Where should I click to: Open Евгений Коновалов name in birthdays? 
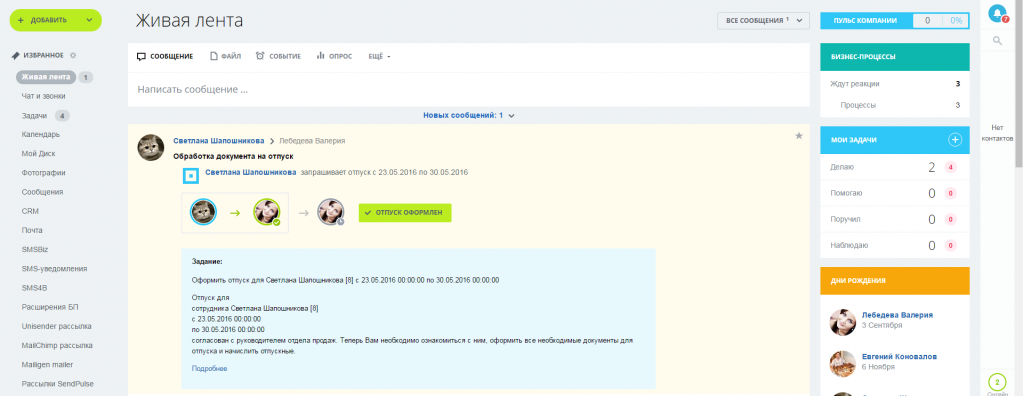899,357
